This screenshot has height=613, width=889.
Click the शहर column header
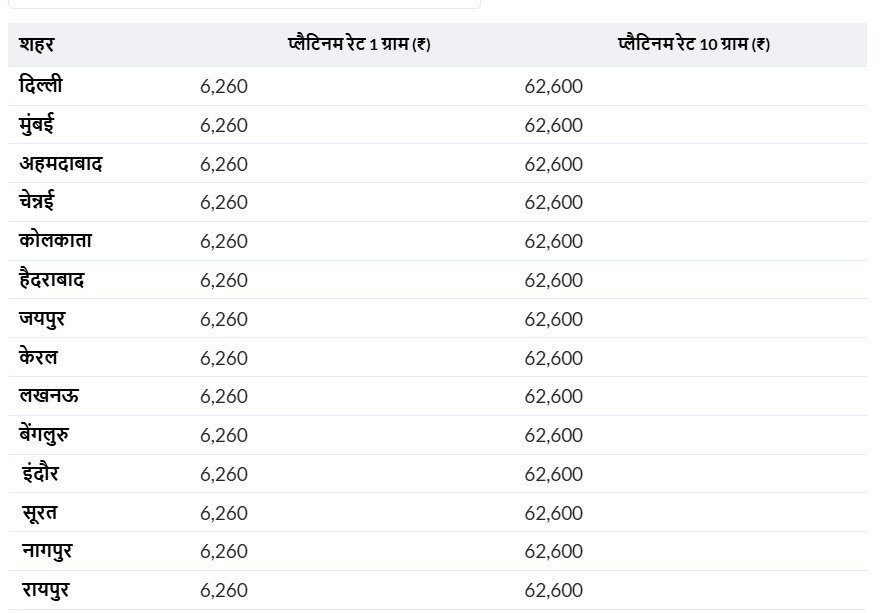click(36, 45)
